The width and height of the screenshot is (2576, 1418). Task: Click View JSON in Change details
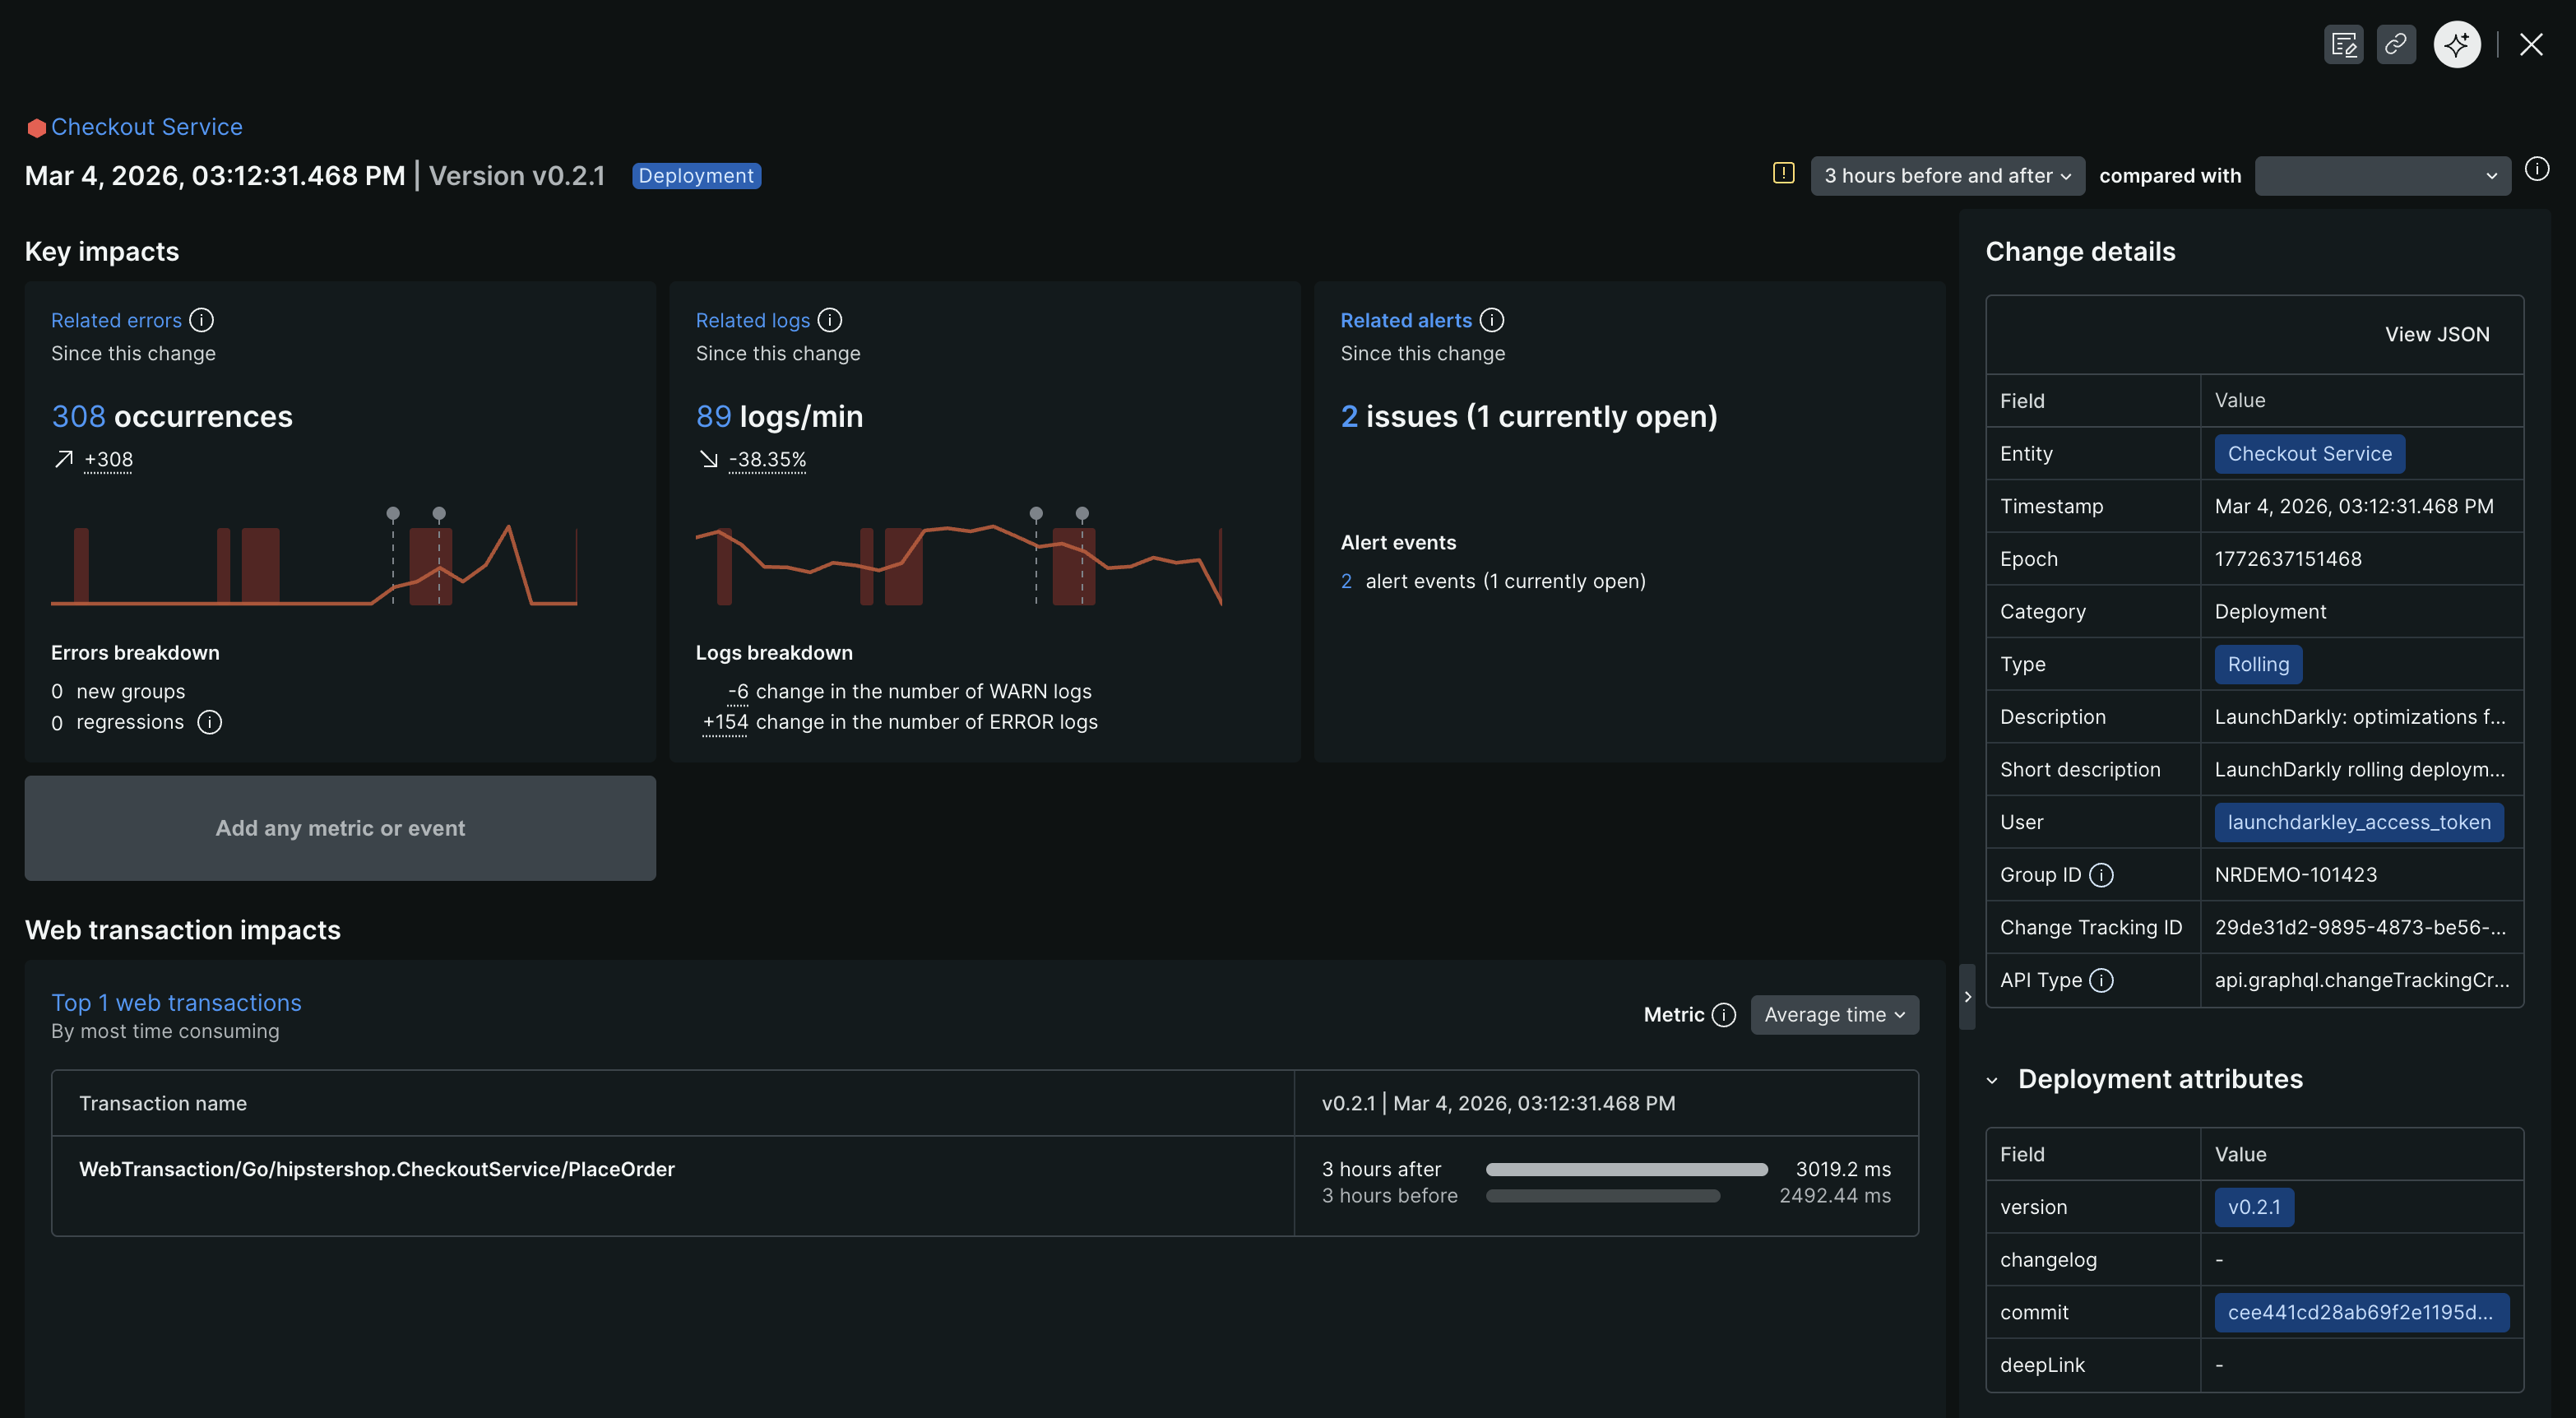click(x=2436, y=334)
